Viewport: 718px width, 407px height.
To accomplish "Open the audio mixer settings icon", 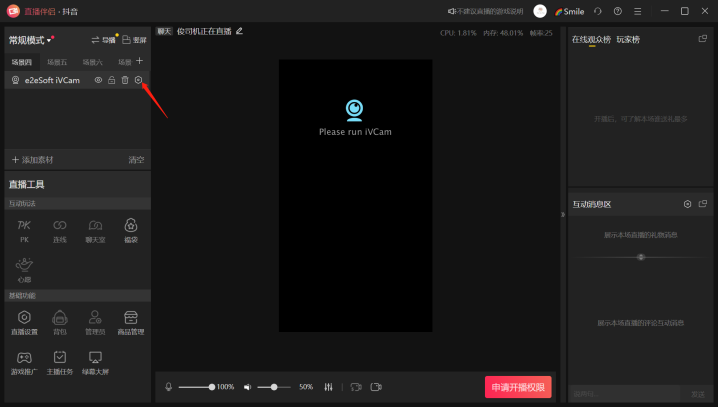I will [x=328, y=387].
